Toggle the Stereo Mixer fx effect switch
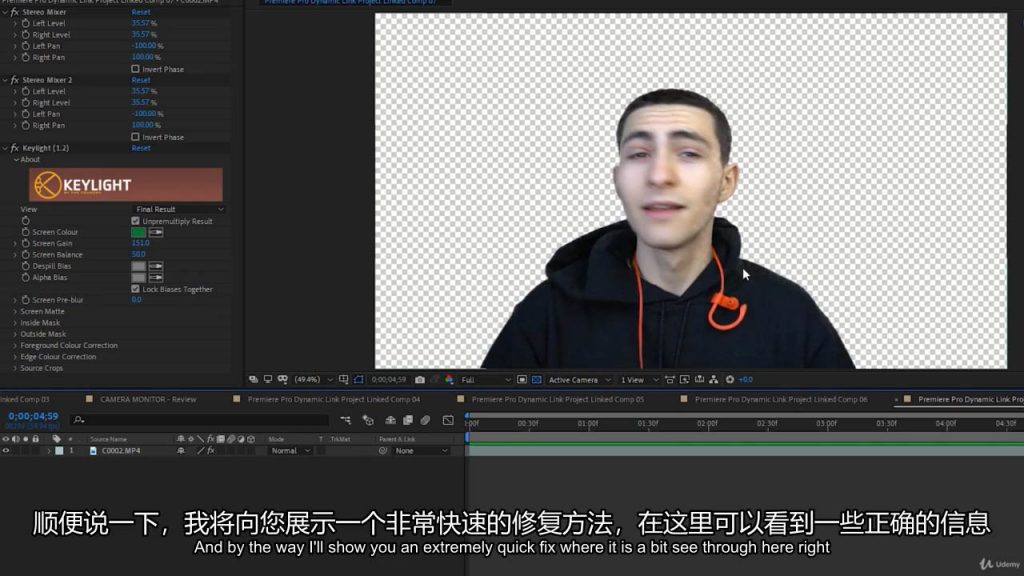Image resolution: width=1024 pixels, height=576 pixels. click(x=14, y=12)
